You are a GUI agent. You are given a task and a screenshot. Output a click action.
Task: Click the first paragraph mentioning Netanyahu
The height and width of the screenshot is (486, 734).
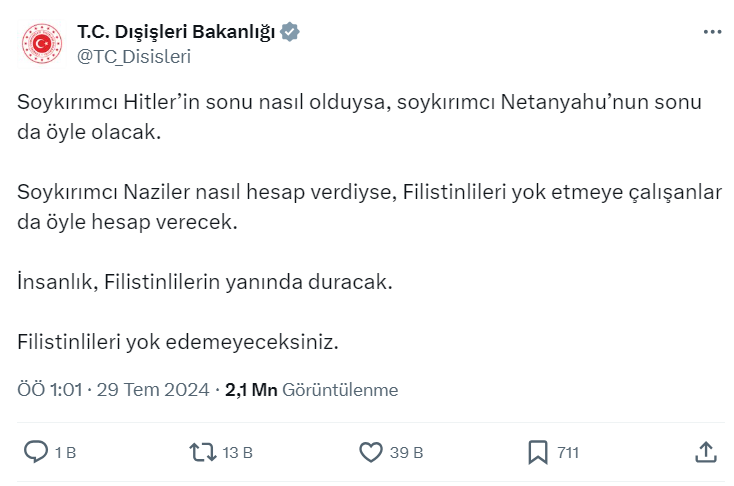coord(360,117)
